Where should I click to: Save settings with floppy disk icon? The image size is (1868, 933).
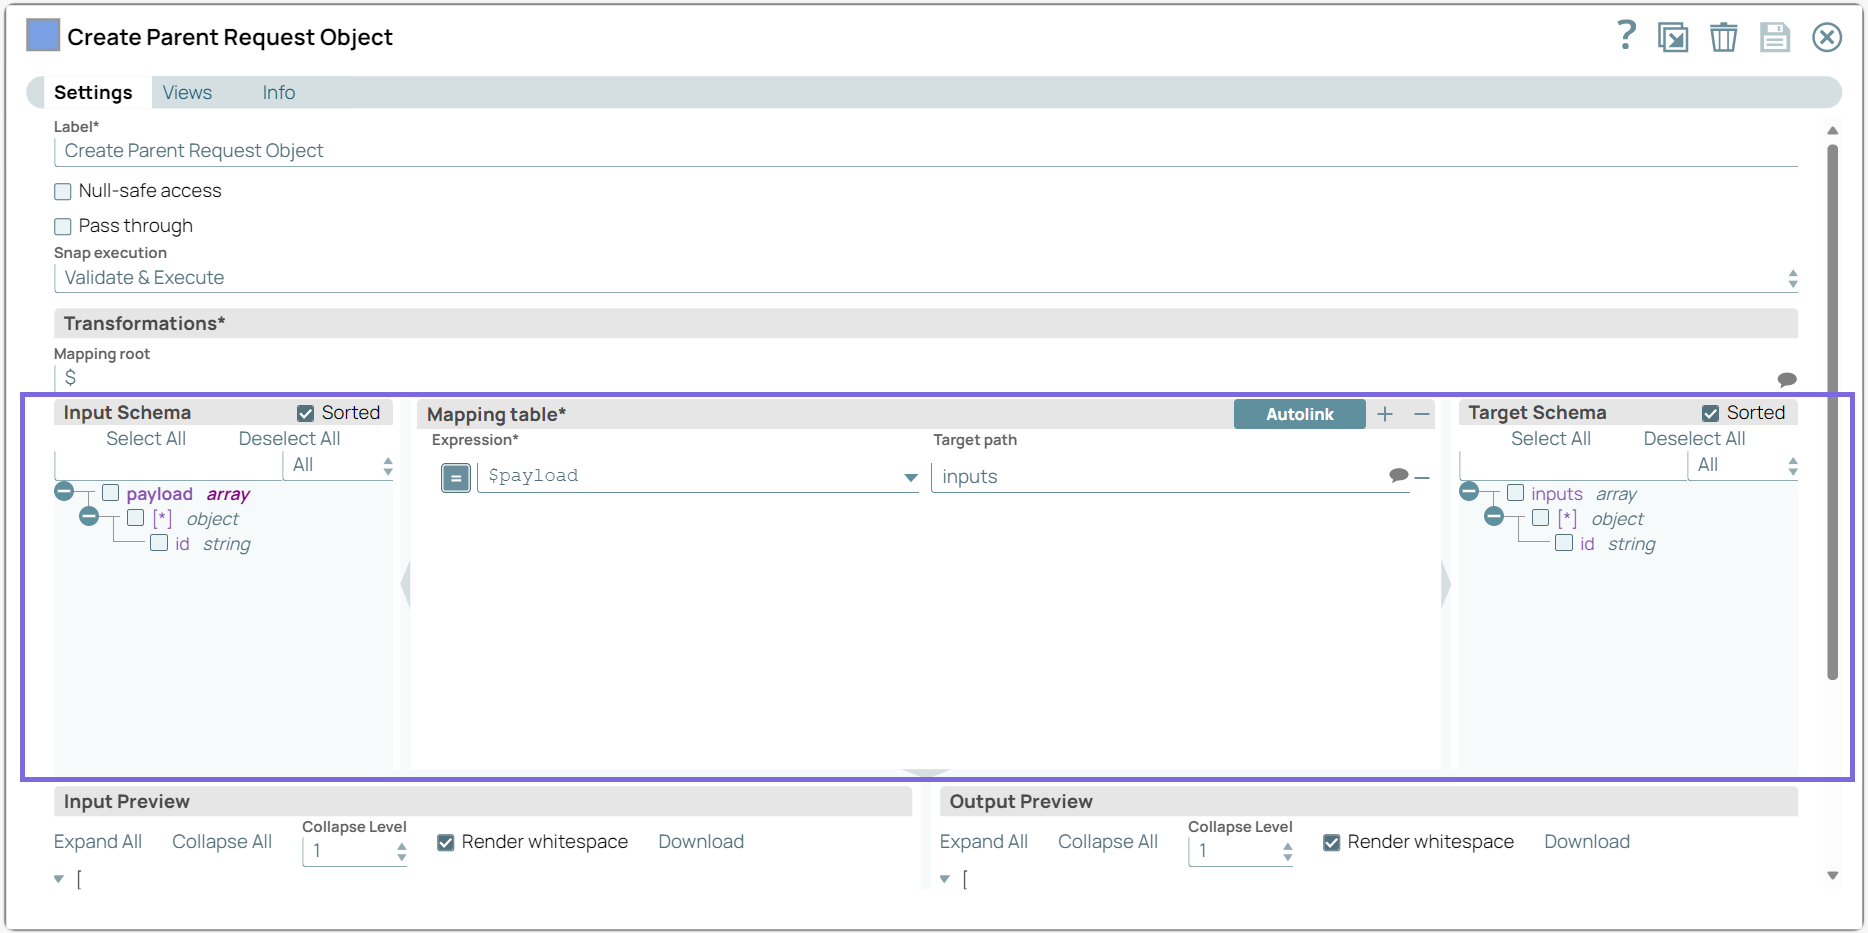tap(1775, 37)
